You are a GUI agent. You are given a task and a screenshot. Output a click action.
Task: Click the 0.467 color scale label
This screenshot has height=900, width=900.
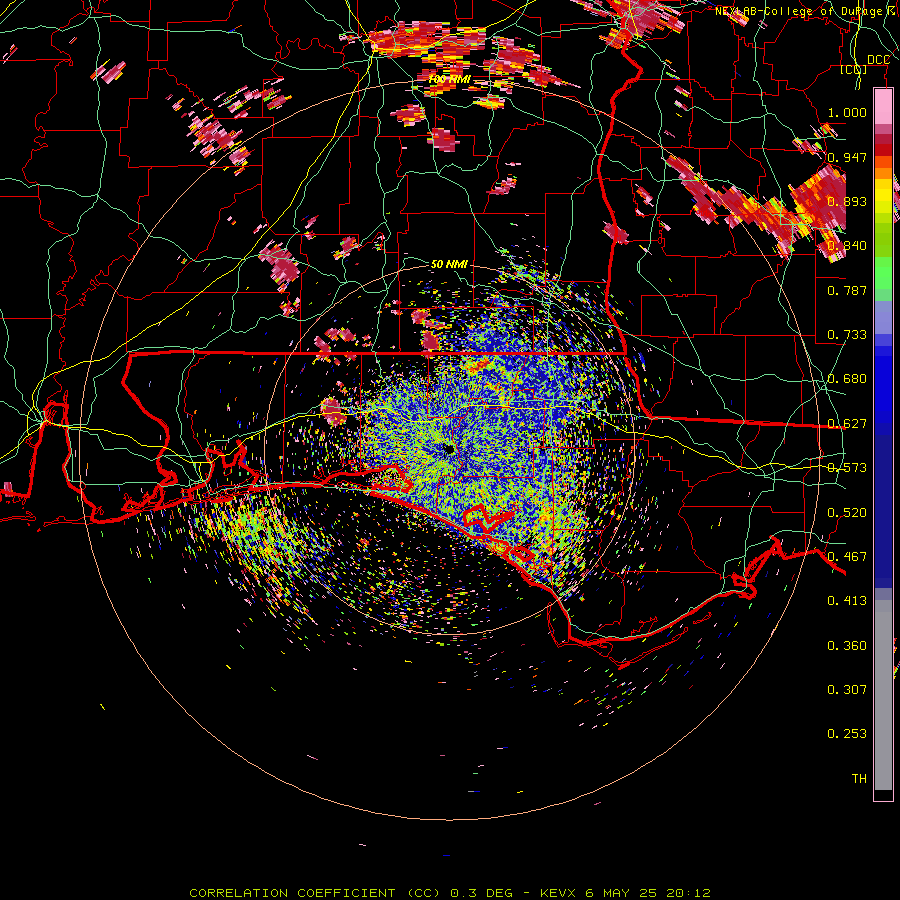click(x=847, y=557)
